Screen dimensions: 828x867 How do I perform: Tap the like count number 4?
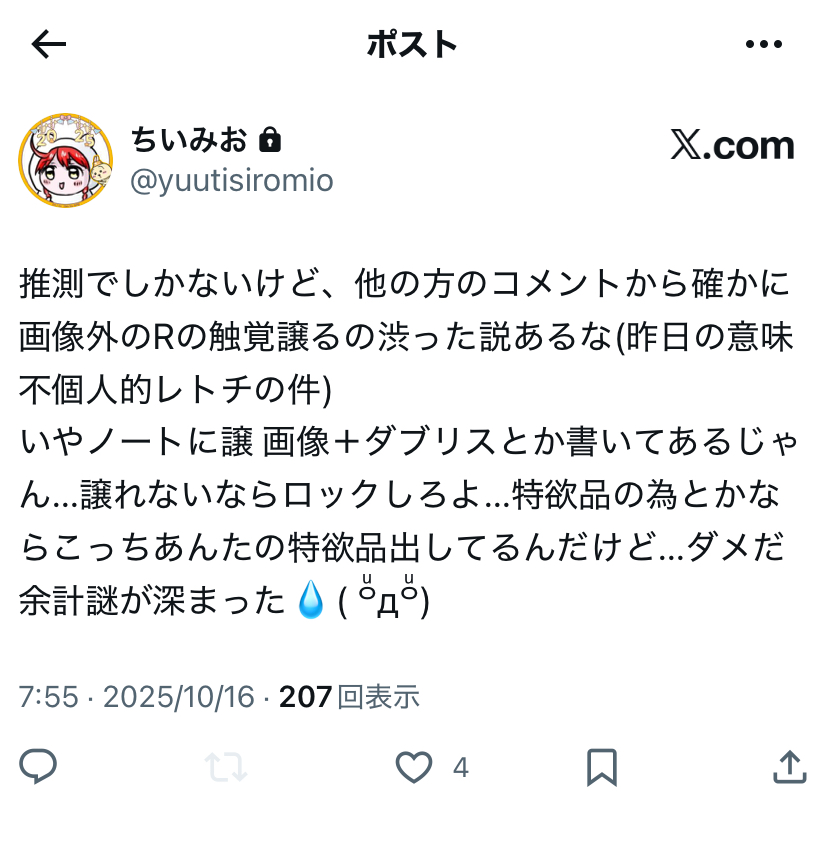461,768
